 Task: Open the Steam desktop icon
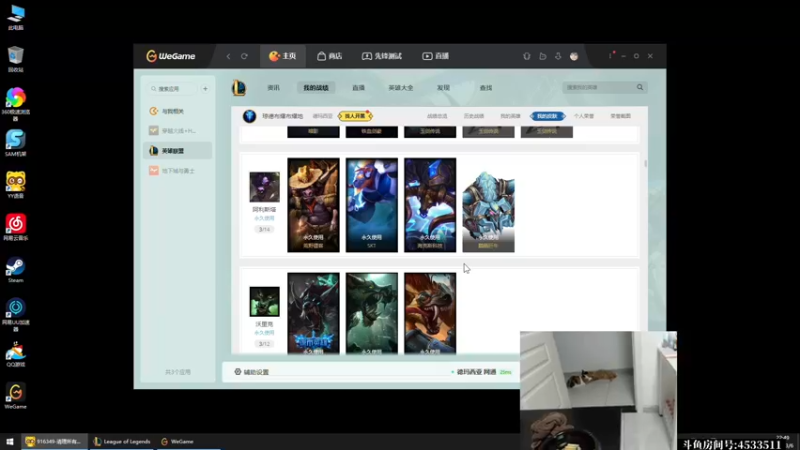pyautogui.click(x=16, y=269)
